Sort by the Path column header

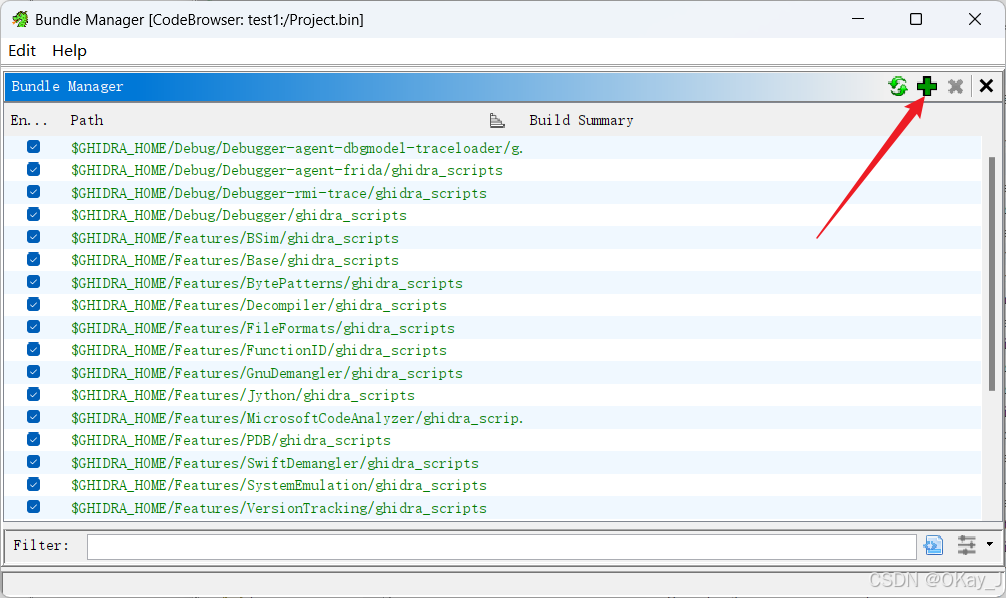87,120
